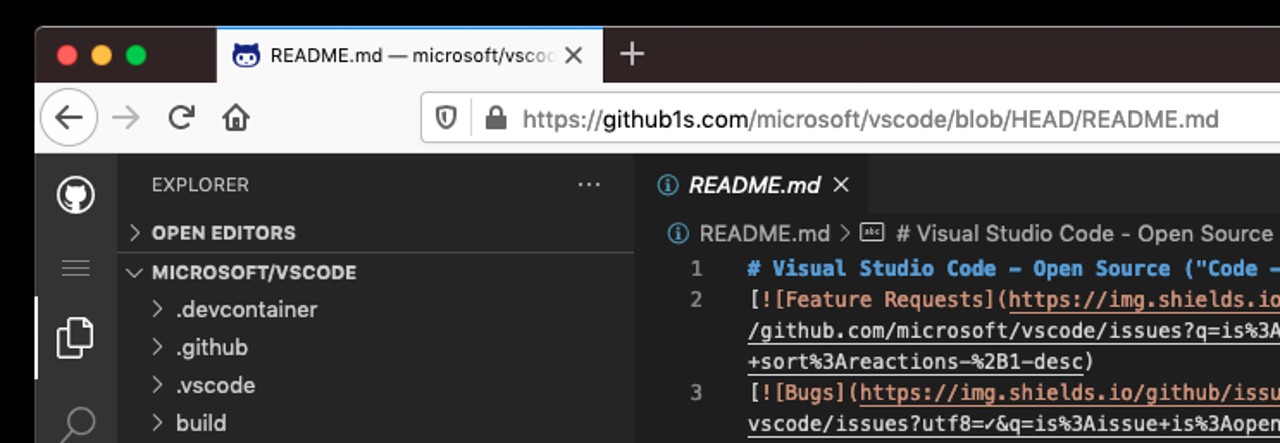Click the macOS yellow minimize window button
Screen dimensions: 1280x443
pos(102,55)
